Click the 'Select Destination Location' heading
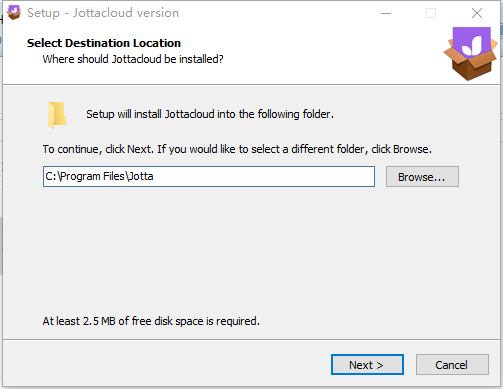503x389 pixels. [104, 43]
